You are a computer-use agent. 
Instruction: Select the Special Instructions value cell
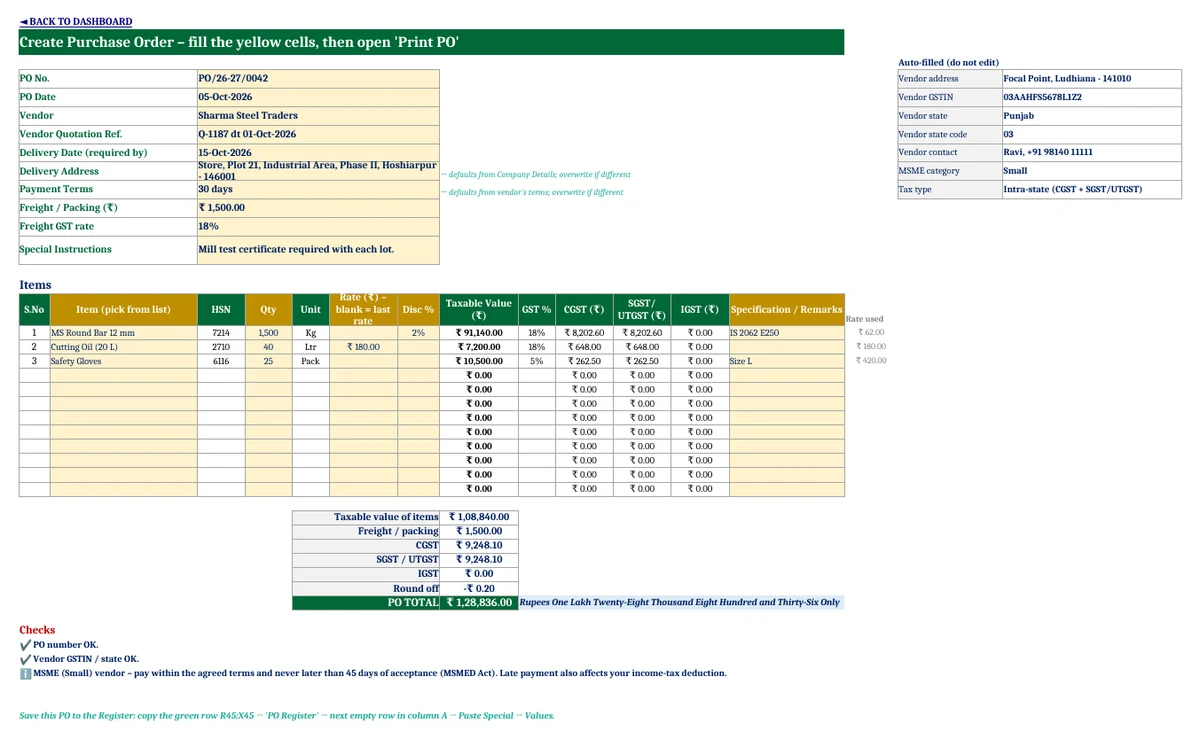(318, 250)
